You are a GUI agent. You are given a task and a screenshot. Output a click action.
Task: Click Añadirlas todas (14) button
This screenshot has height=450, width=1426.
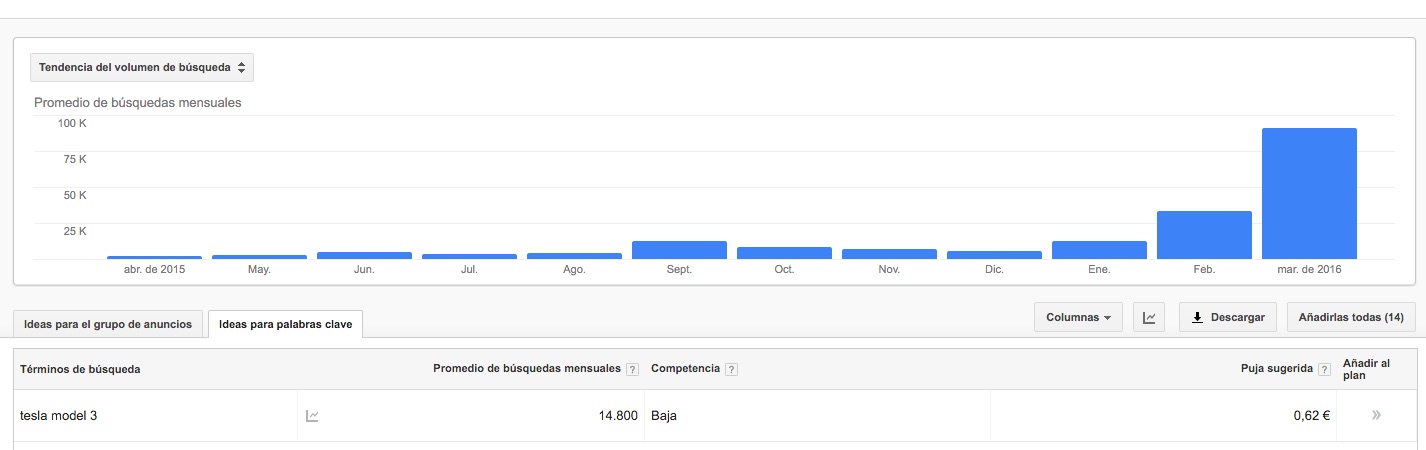click(x=1351, y=318)
